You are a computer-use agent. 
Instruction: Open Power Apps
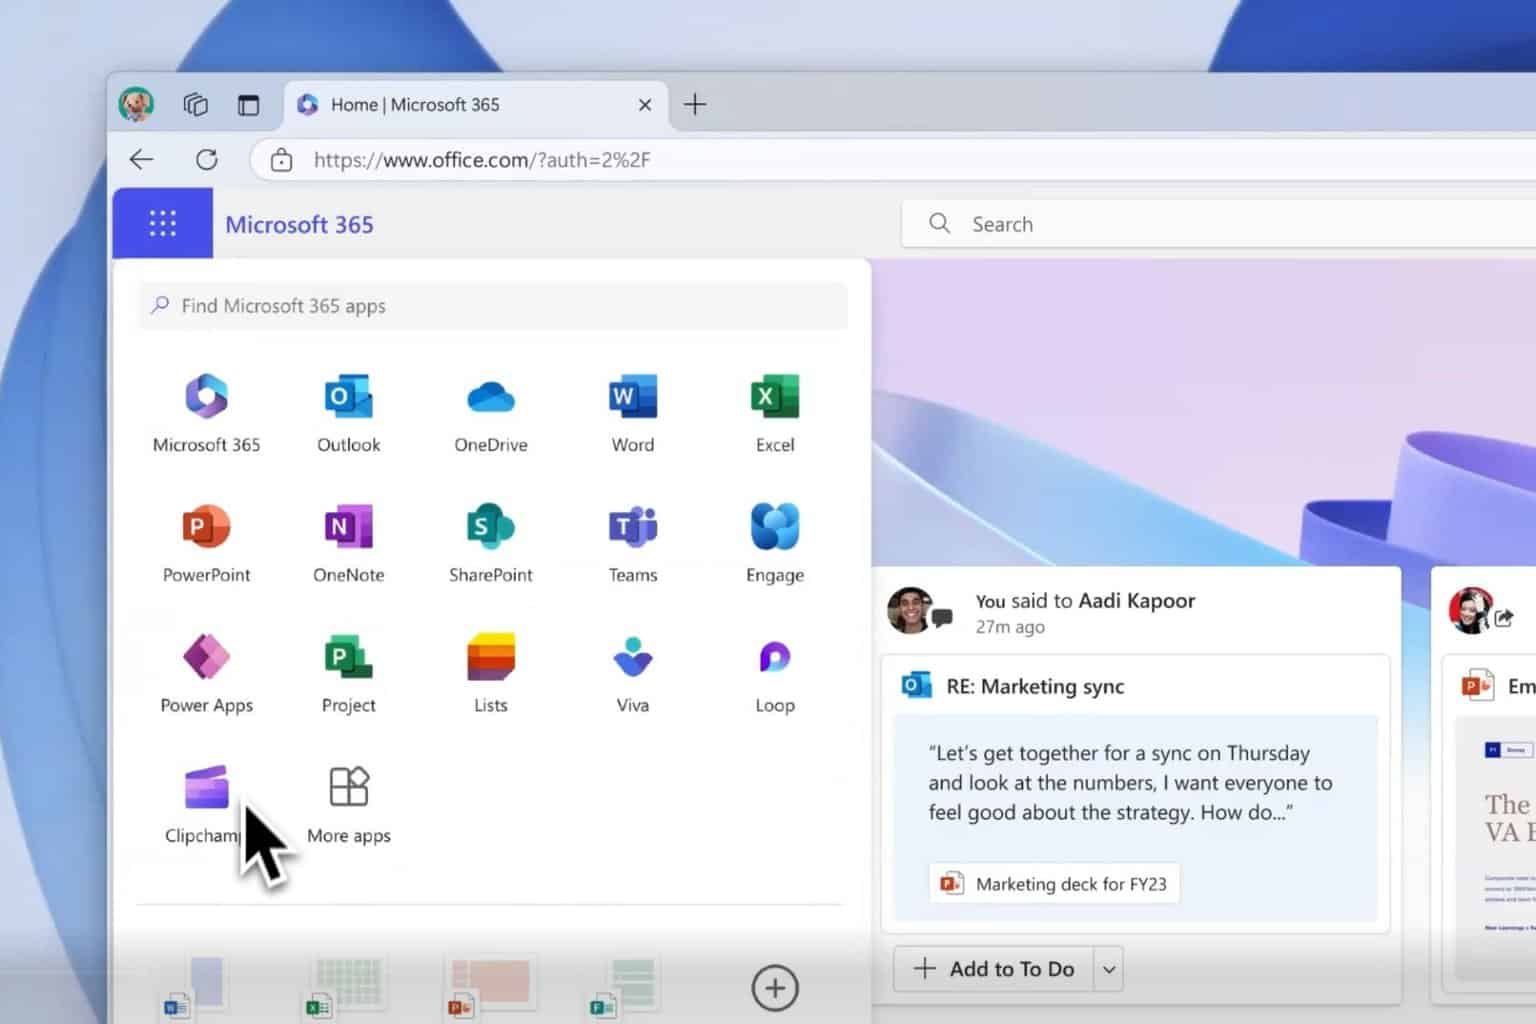click(x=206, y=657)
